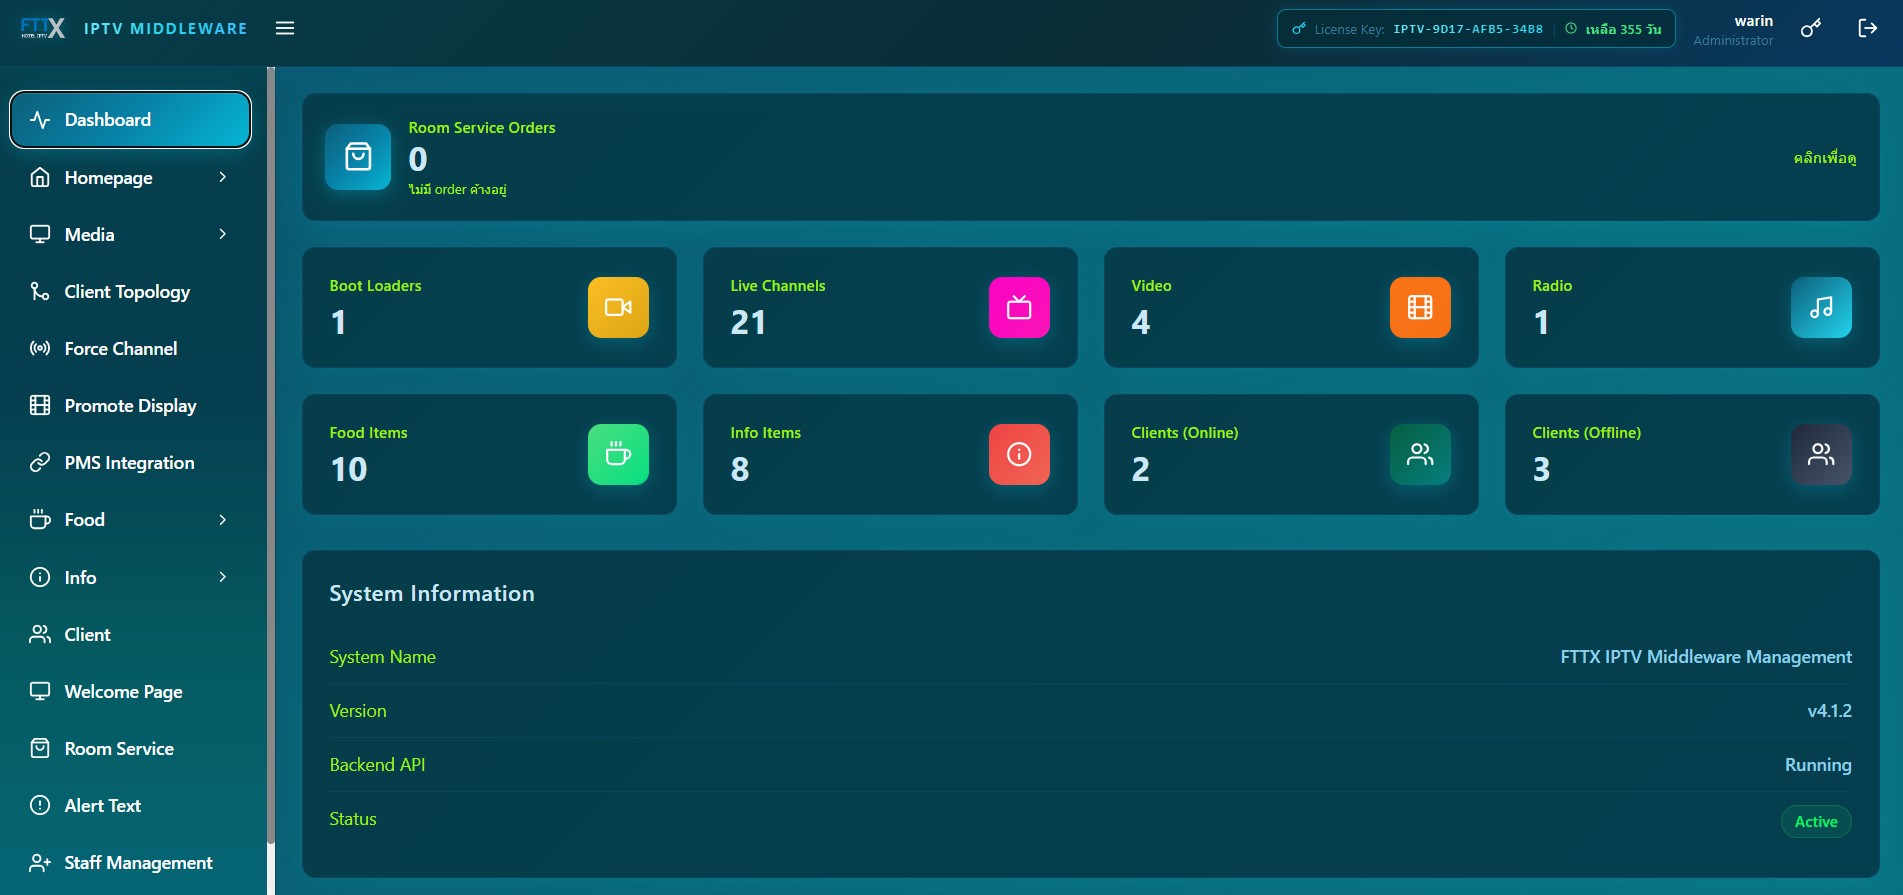Open Welcome Page in sidebar

[x=130, y=691]
